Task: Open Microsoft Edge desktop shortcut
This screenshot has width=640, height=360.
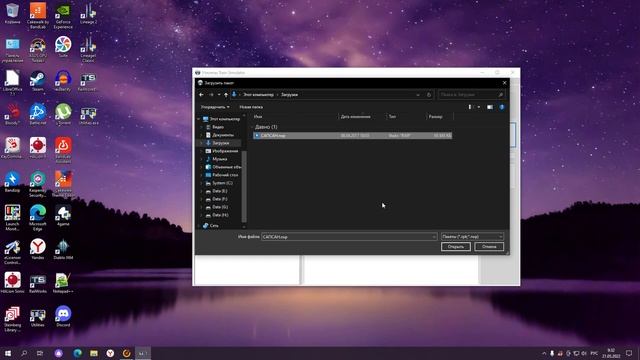Action: pos(38,218)
